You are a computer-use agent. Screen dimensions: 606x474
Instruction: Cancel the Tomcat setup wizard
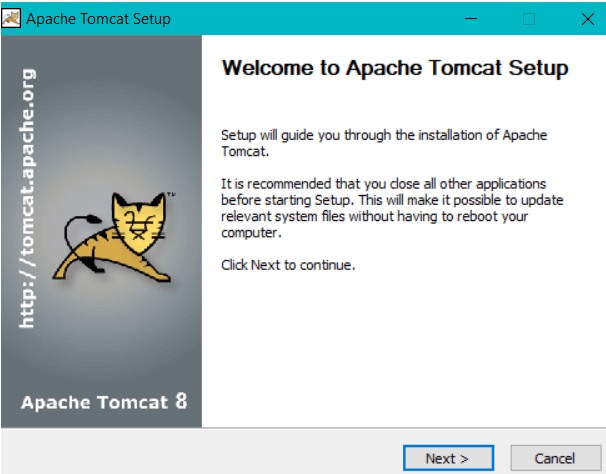pyautogui.click(x=555, y=458)
